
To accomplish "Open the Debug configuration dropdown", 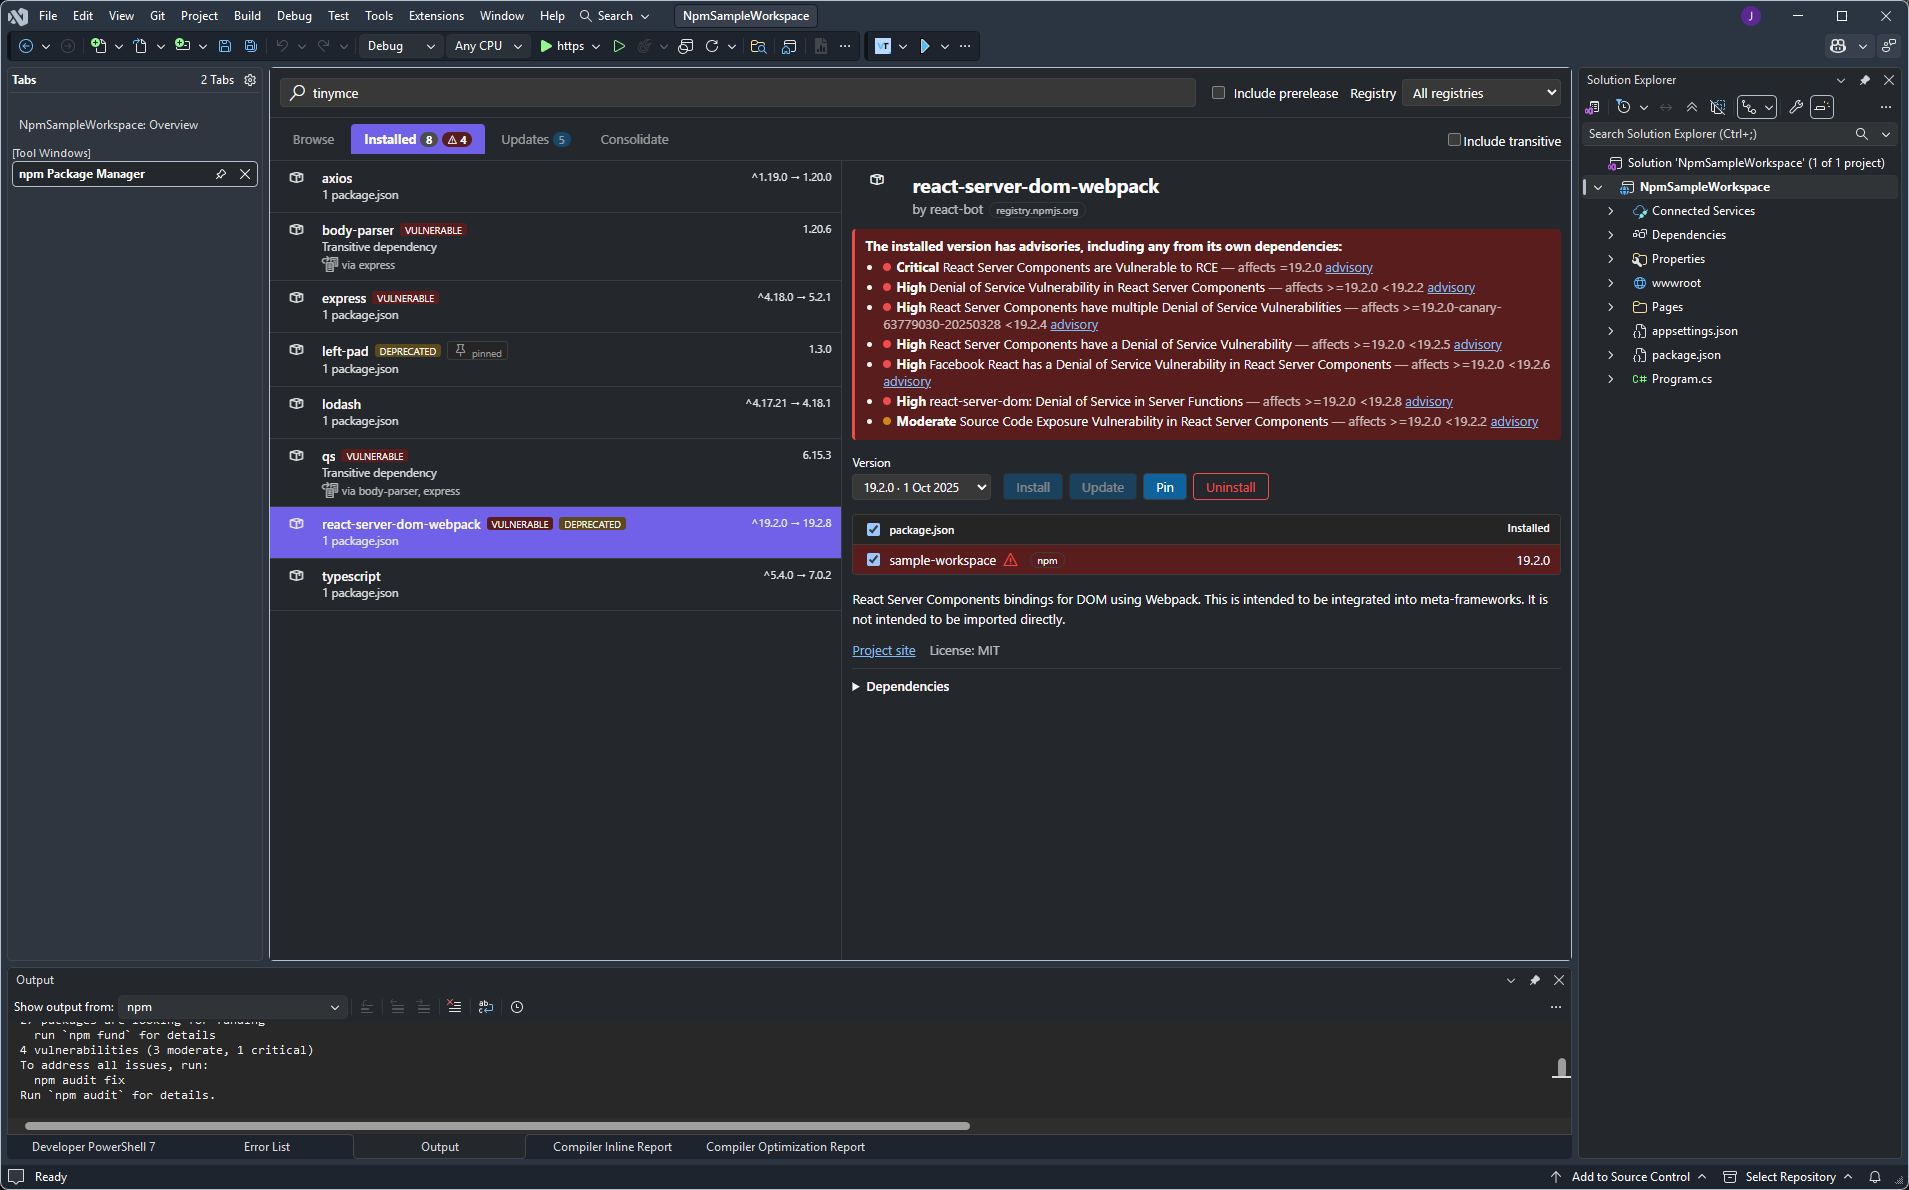I will (400, 46).
